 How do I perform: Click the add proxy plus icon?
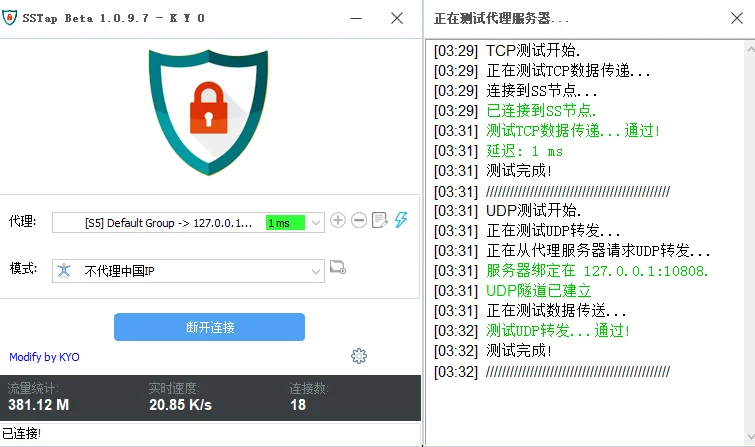[338, 220]
